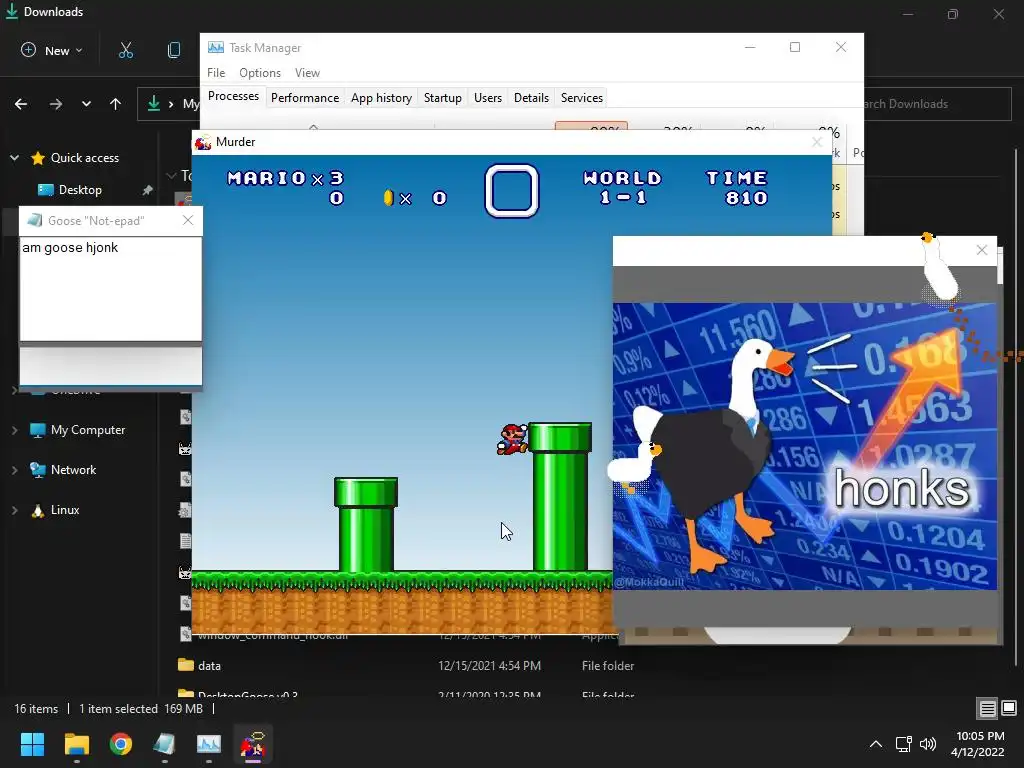Click the Task Manager title bar icon
The image size is (1024, 768).
pos(216,48)
